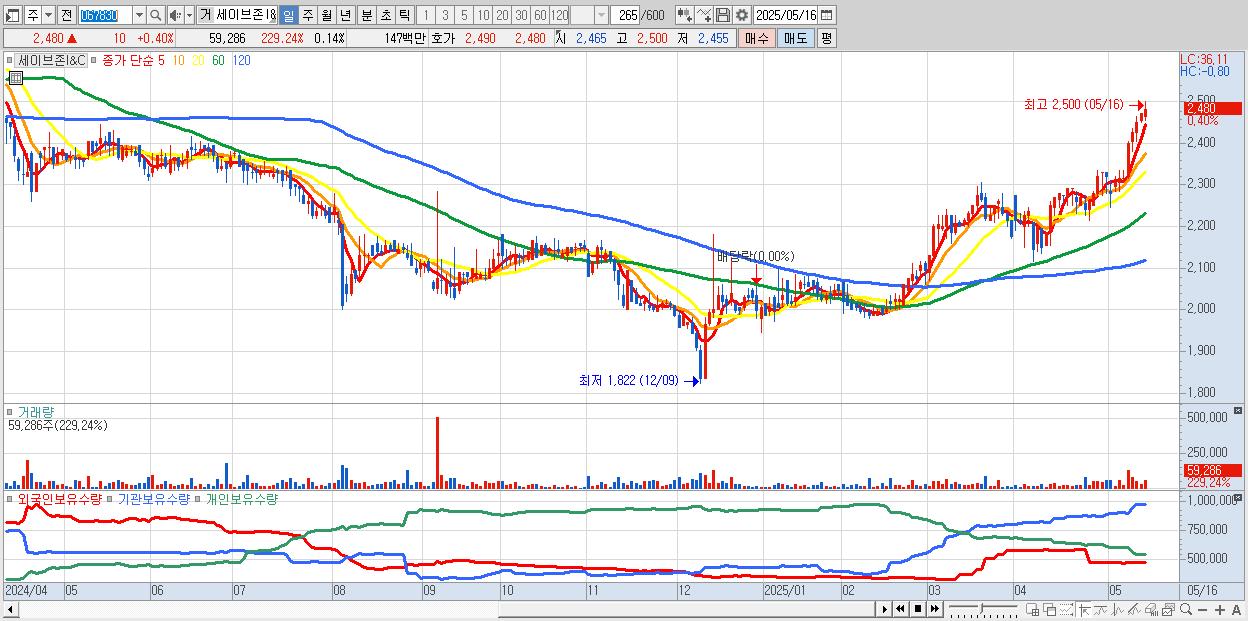Click the rewind button in chart controls
1248x621 pixels.
900,609
